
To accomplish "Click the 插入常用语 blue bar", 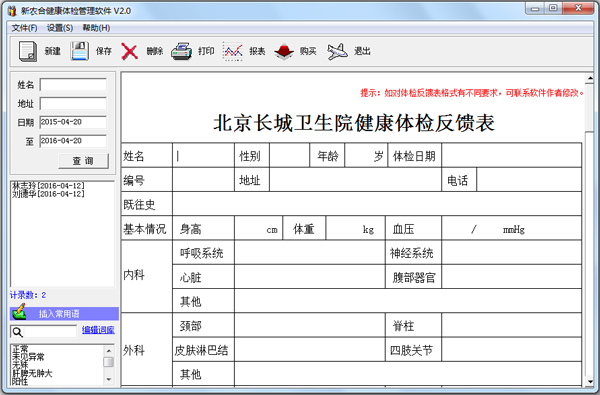I will click(x=64, y=314).
